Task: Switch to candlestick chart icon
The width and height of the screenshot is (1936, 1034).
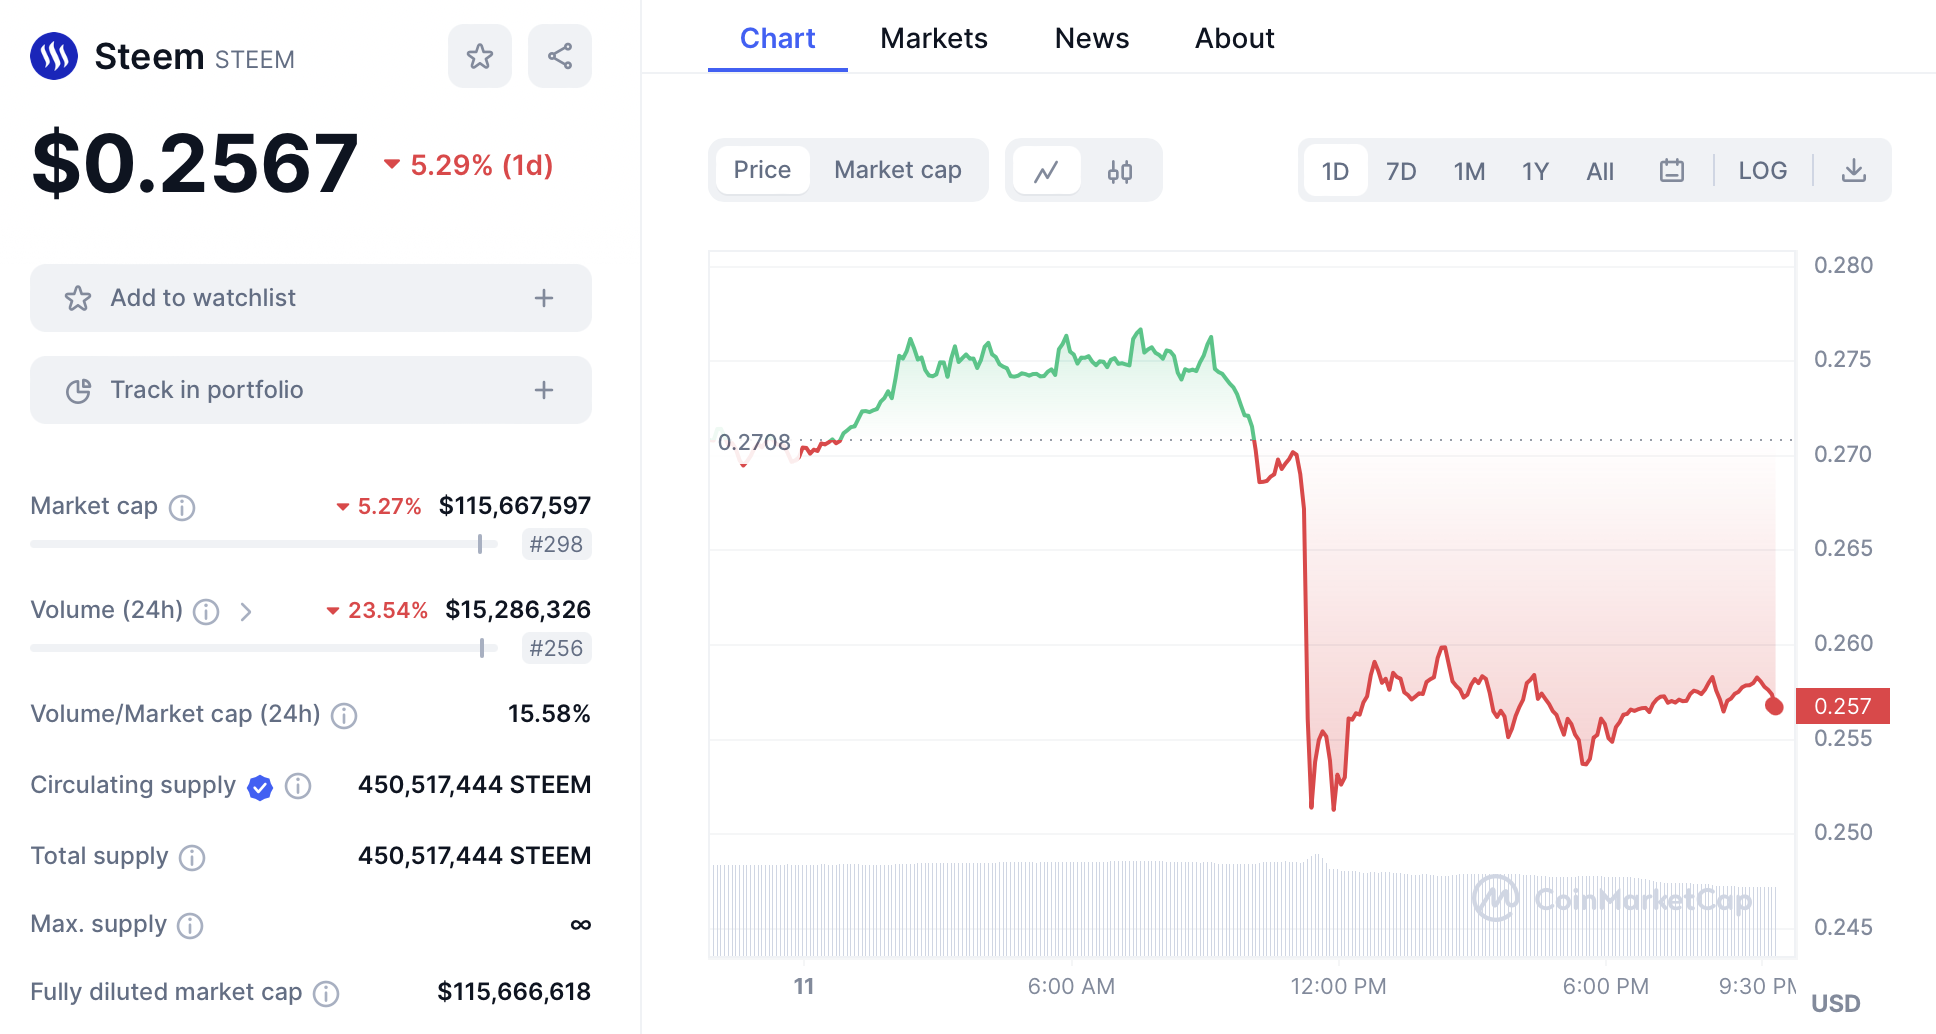Action: tap(1120, 171)
